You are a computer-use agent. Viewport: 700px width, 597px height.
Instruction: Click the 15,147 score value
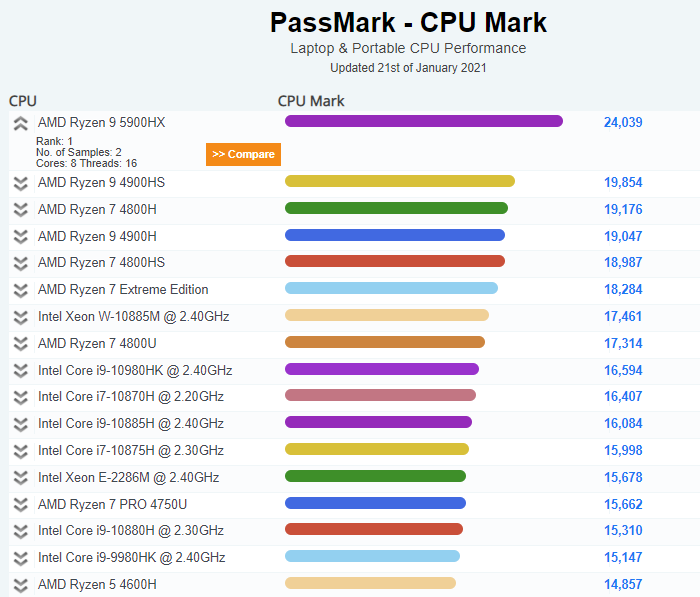(x=623, y=557)
